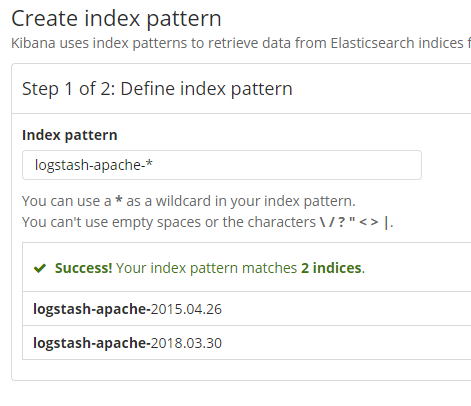Click the green success checkmark icon

tap(40, 268)
